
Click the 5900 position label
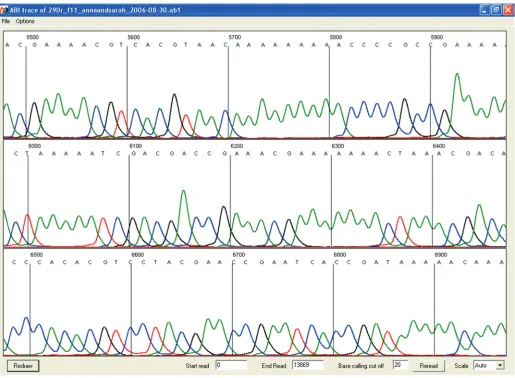[437, 37]
